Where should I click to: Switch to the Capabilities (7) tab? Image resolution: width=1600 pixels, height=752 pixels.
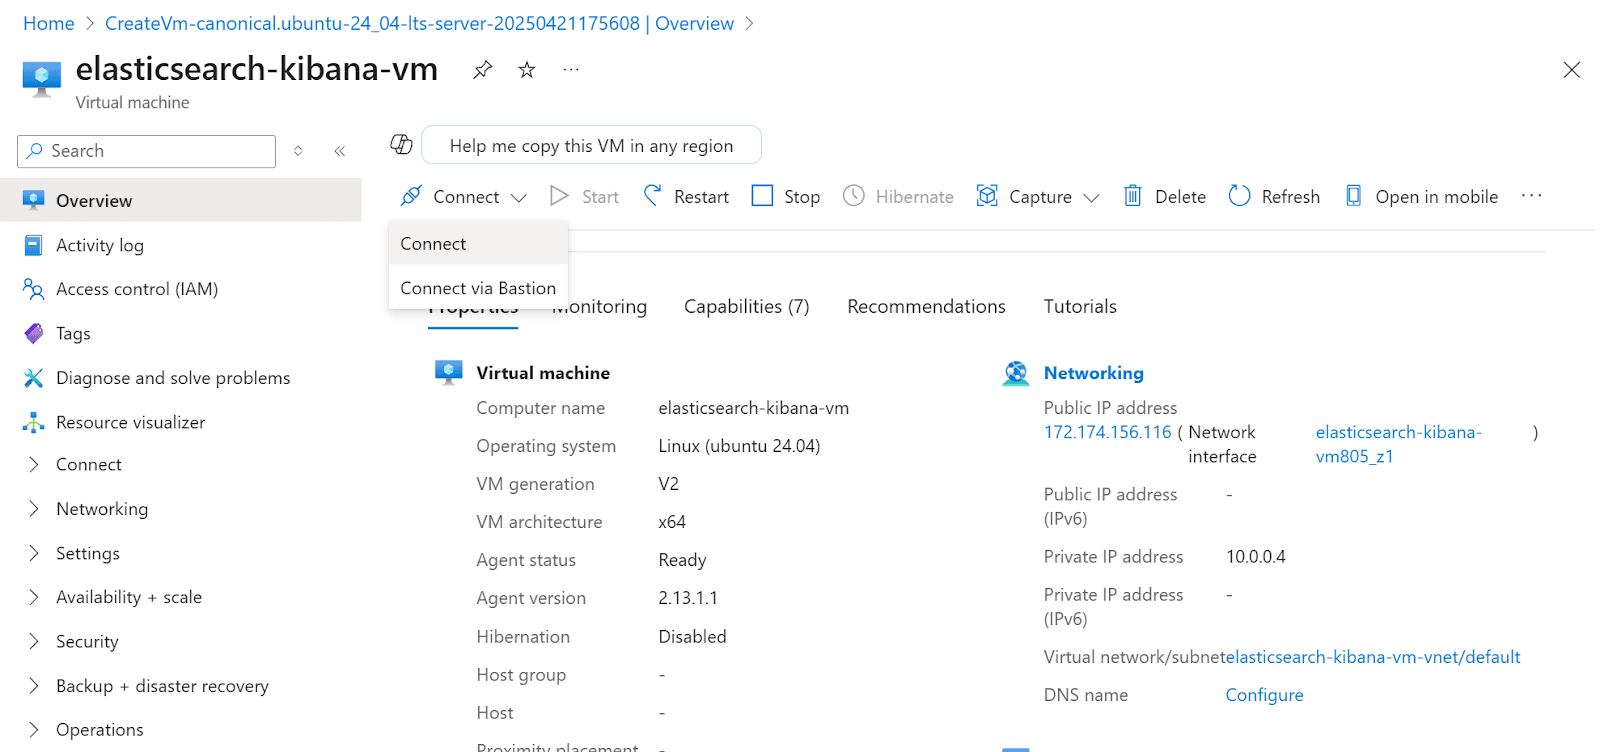746,306
